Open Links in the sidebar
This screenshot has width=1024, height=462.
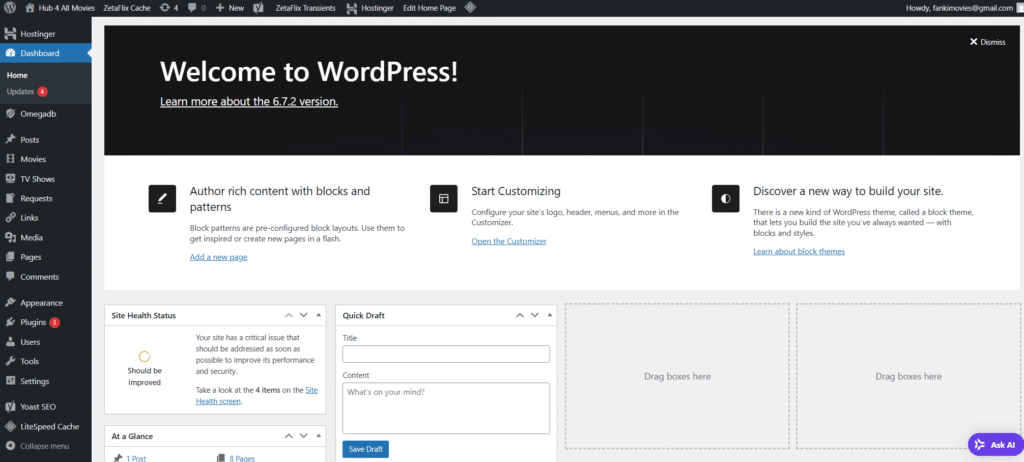46,218
